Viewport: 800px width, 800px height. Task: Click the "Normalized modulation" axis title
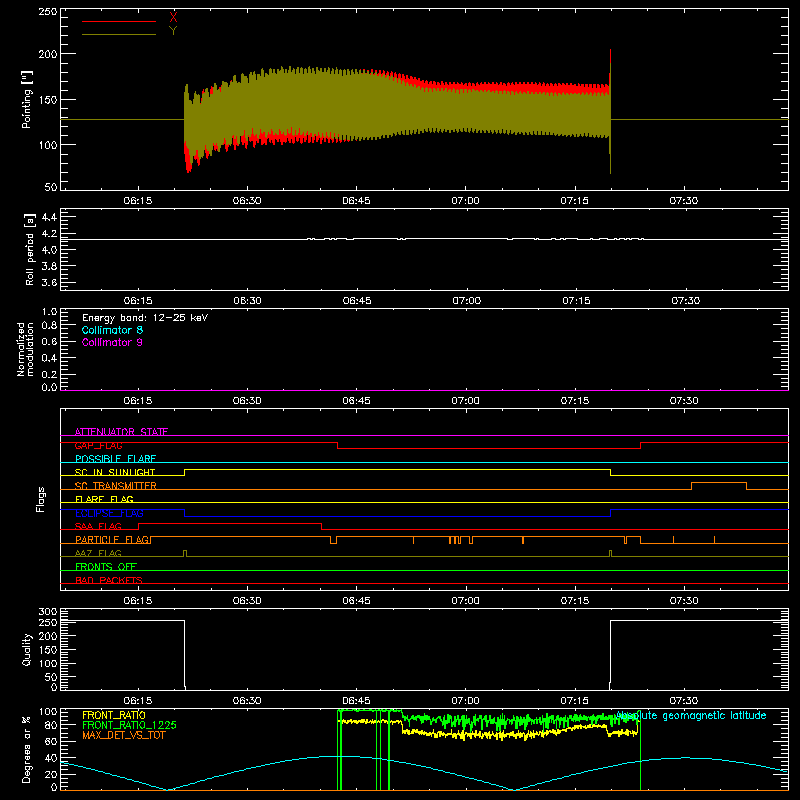[x=25, y=349]
